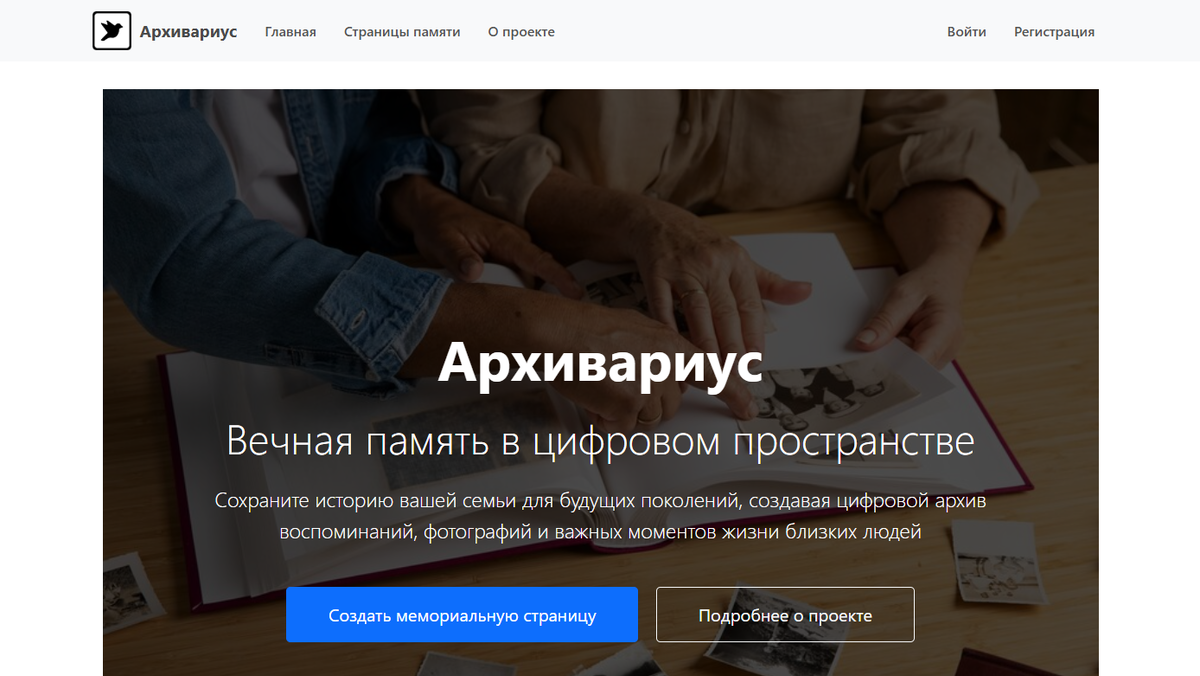1200x676 pixels.
Task: Open the Регистрация page
Action: (x=1054, y=32)
